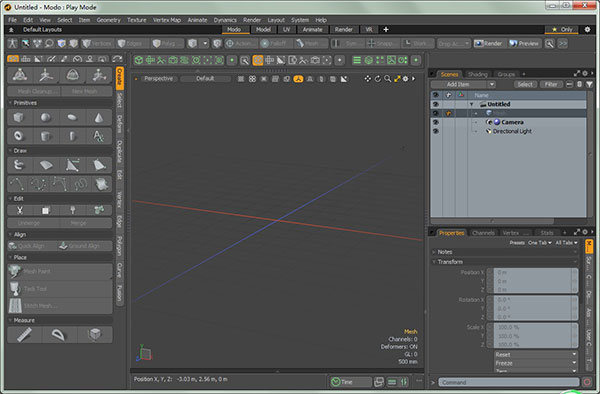Switch to the Model layout tab
Viewport: 600px width, 394px height.
[x=263, y=29]
